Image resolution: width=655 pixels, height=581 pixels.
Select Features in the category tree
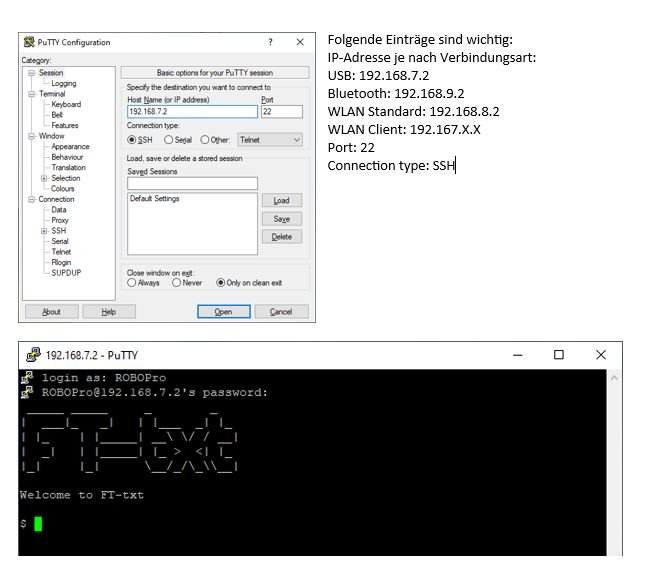pos(65,125)
